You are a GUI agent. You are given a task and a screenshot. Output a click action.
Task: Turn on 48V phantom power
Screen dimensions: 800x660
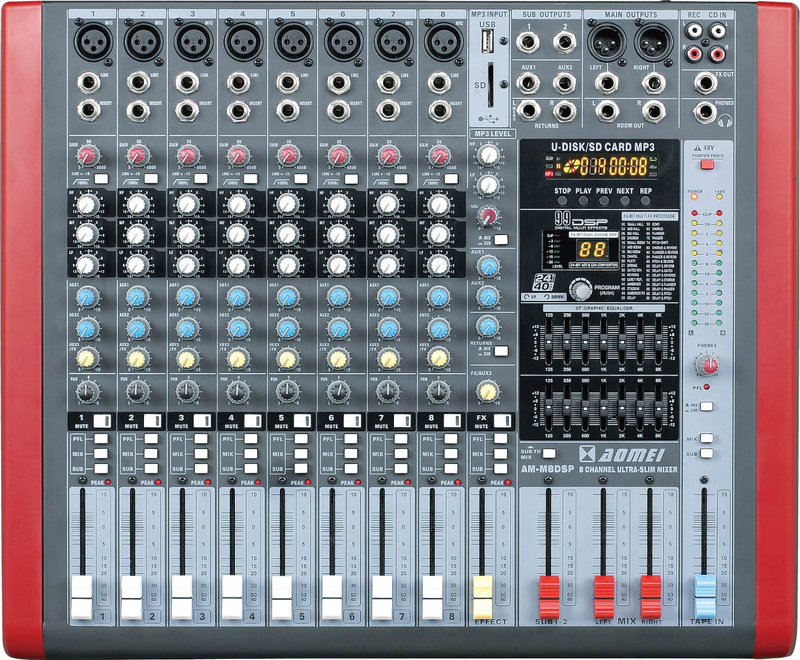click(x=707, y=164)
